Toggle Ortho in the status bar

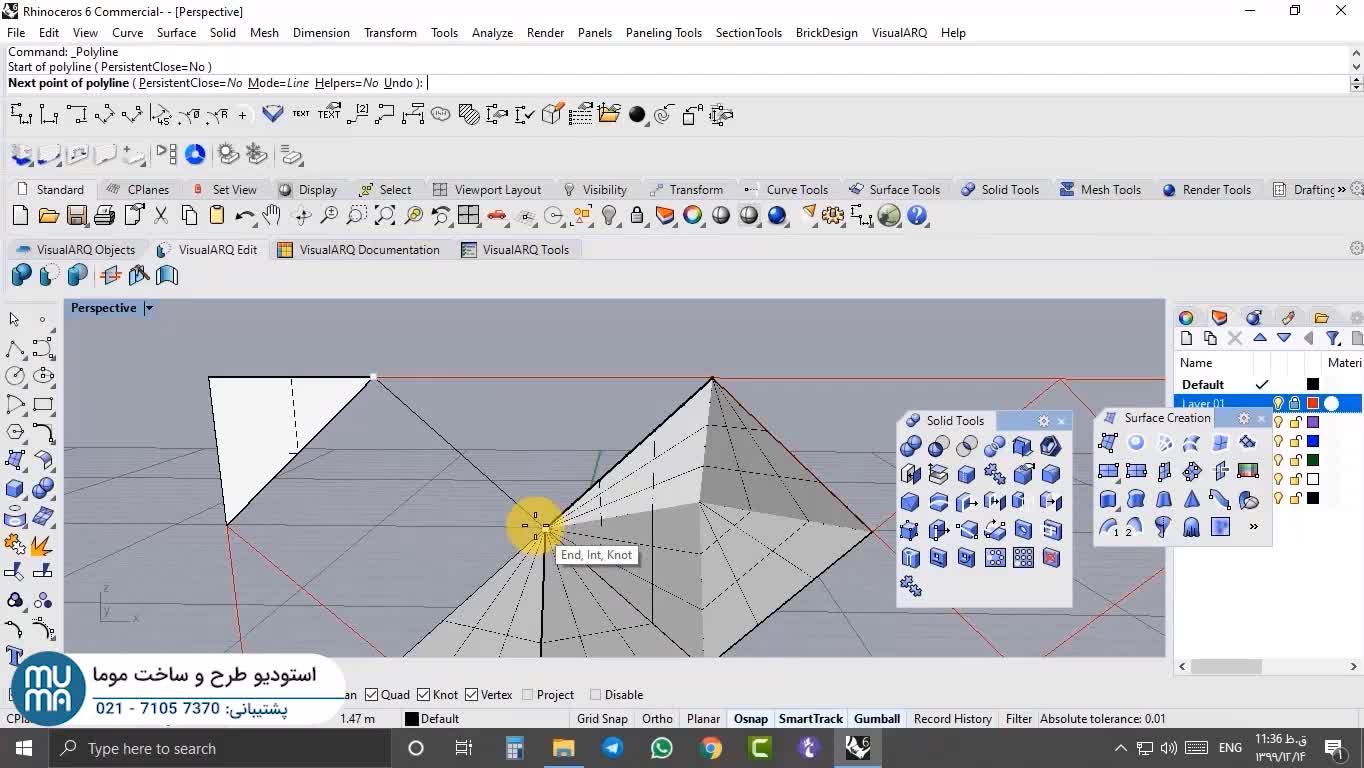(657, 718)
